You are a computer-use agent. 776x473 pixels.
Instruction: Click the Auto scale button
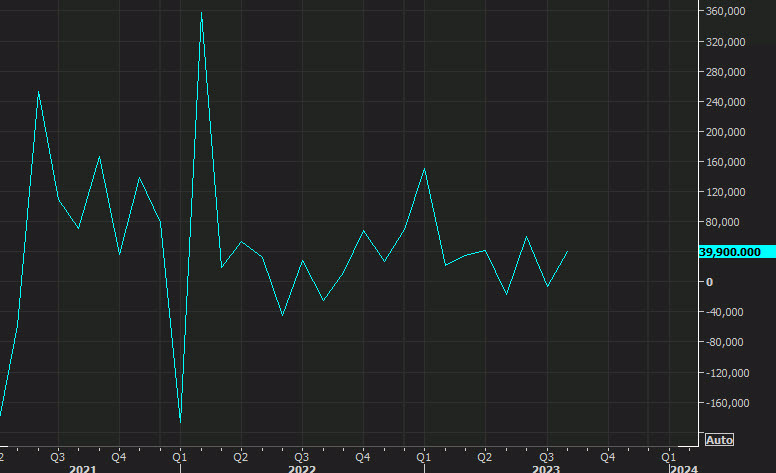(719, 440)
